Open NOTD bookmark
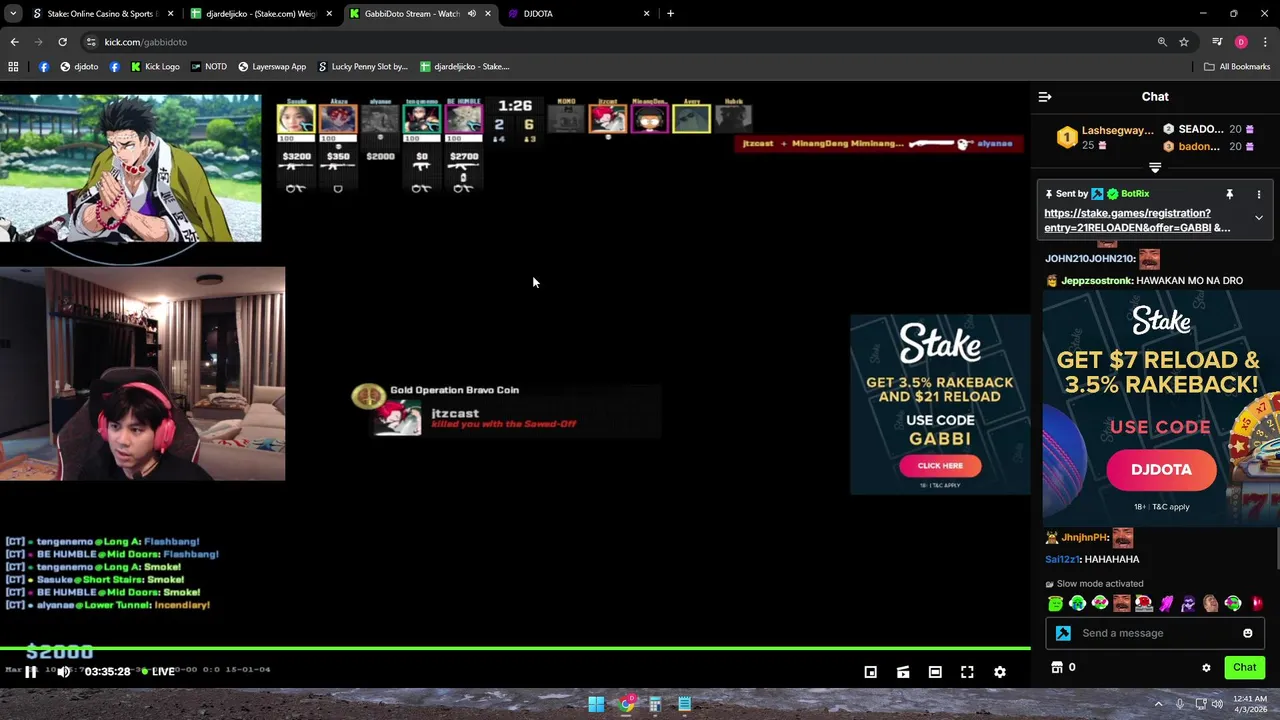The width and height of the screenshot is (1280, 720). coord(208,67)
